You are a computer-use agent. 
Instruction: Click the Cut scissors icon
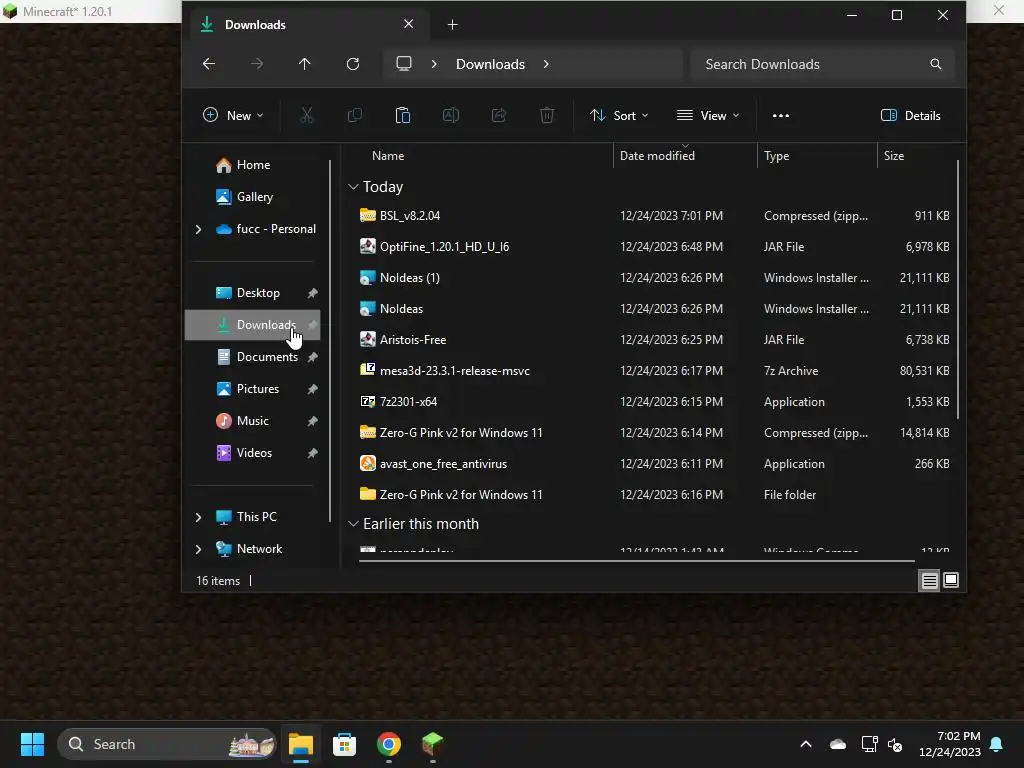click(x=307, y=116)
